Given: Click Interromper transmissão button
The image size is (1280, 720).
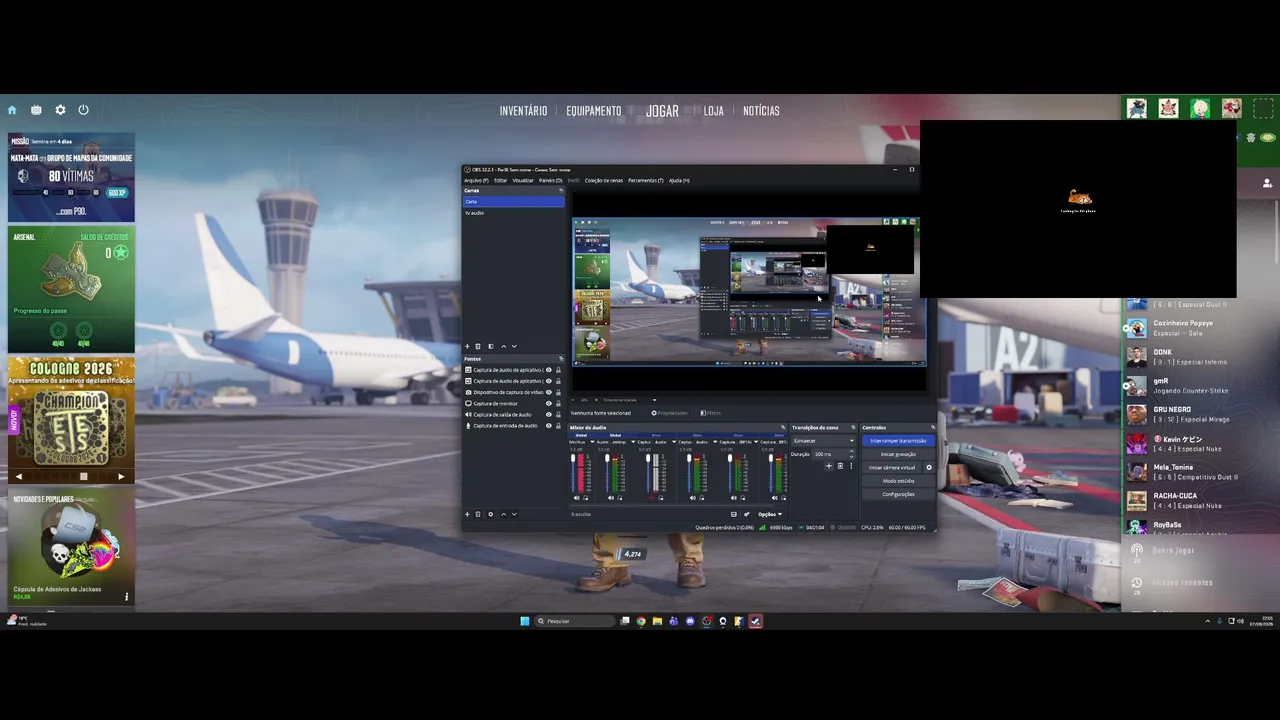Looking at the screenshot, I should [898, 441].
